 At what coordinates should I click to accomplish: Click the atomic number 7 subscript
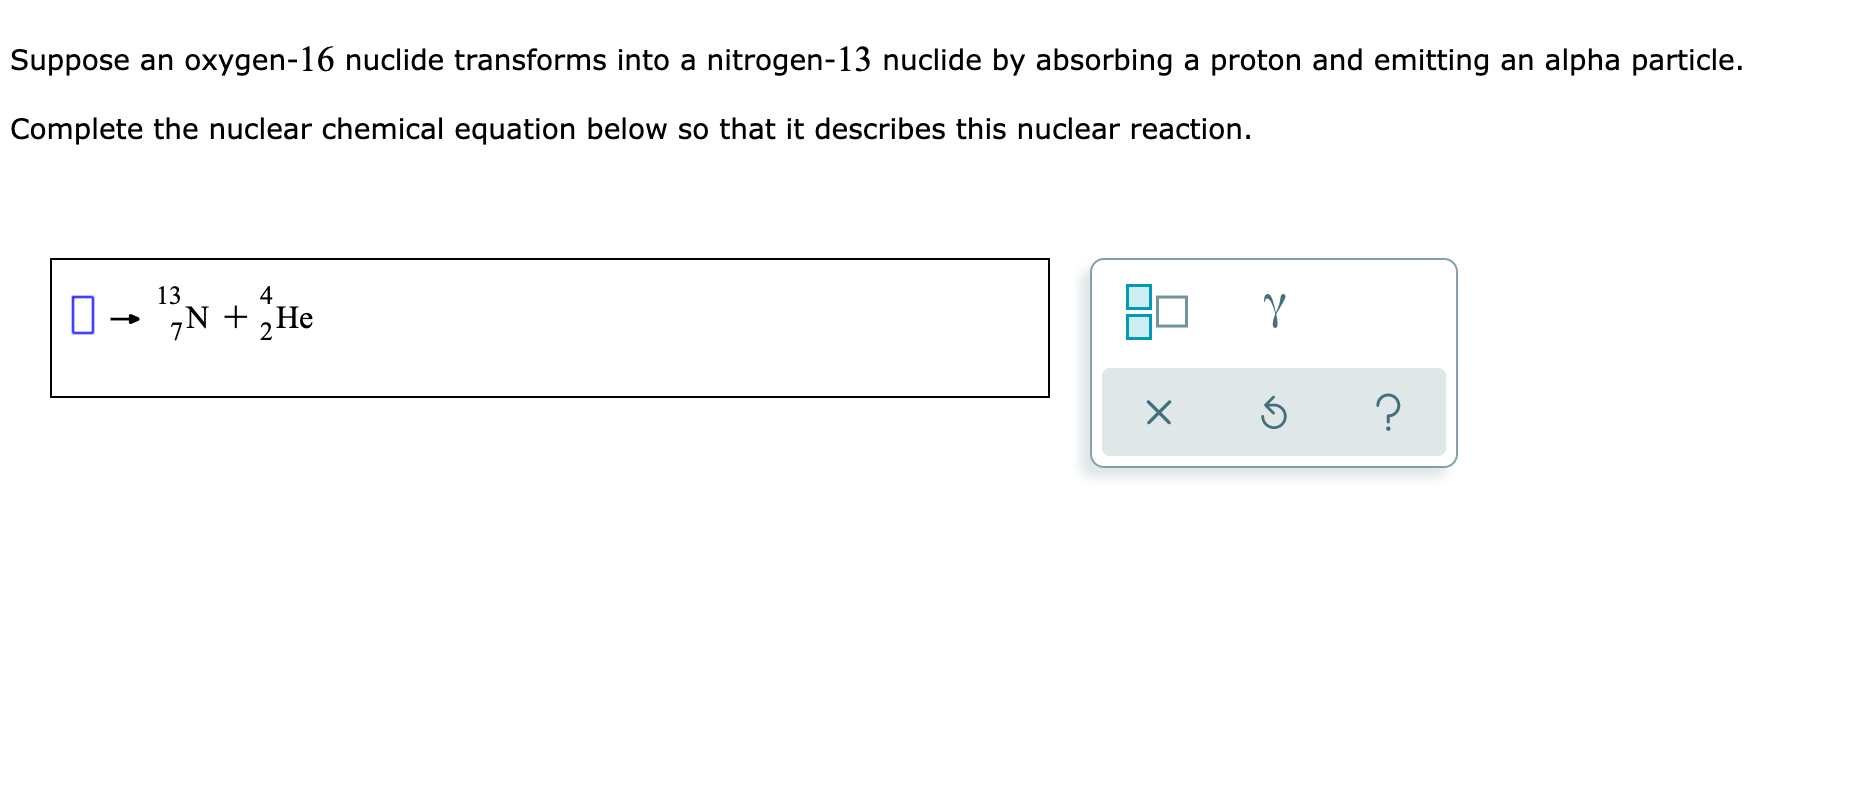(x=174, y=331)
